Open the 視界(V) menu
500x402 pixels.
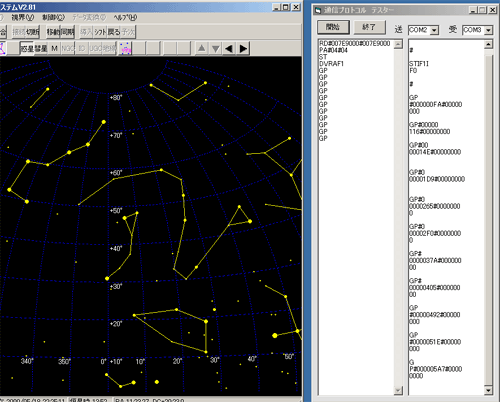(23, 17)
